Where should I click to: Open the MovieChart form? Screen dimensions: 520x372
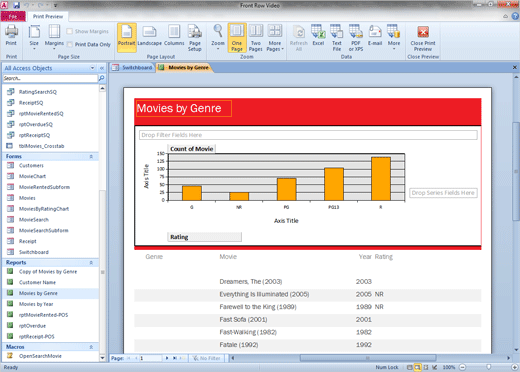32,176
